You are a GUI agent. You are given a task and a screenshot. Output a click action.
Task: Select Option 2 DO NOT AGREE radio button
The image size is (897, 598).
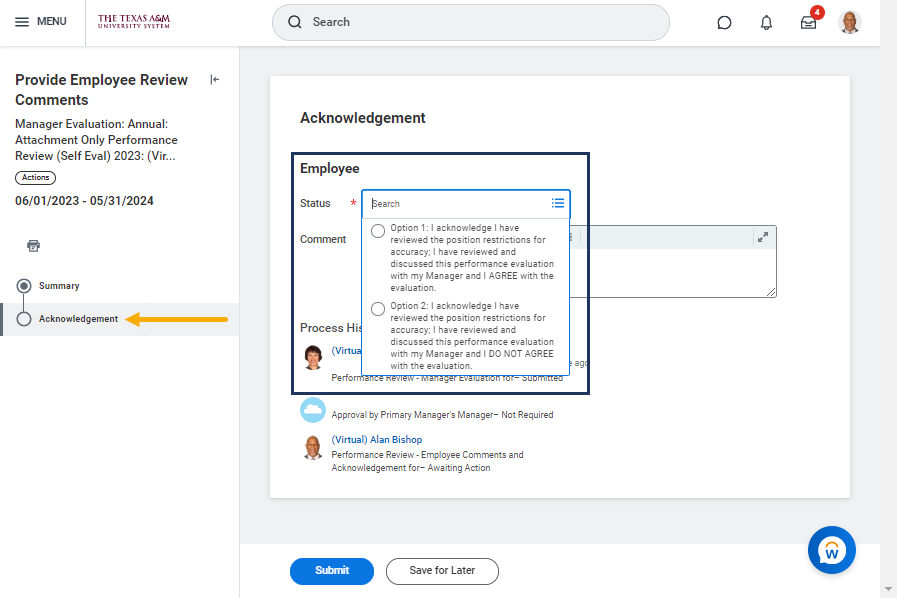pyautogui.click(x=378, y=309)
